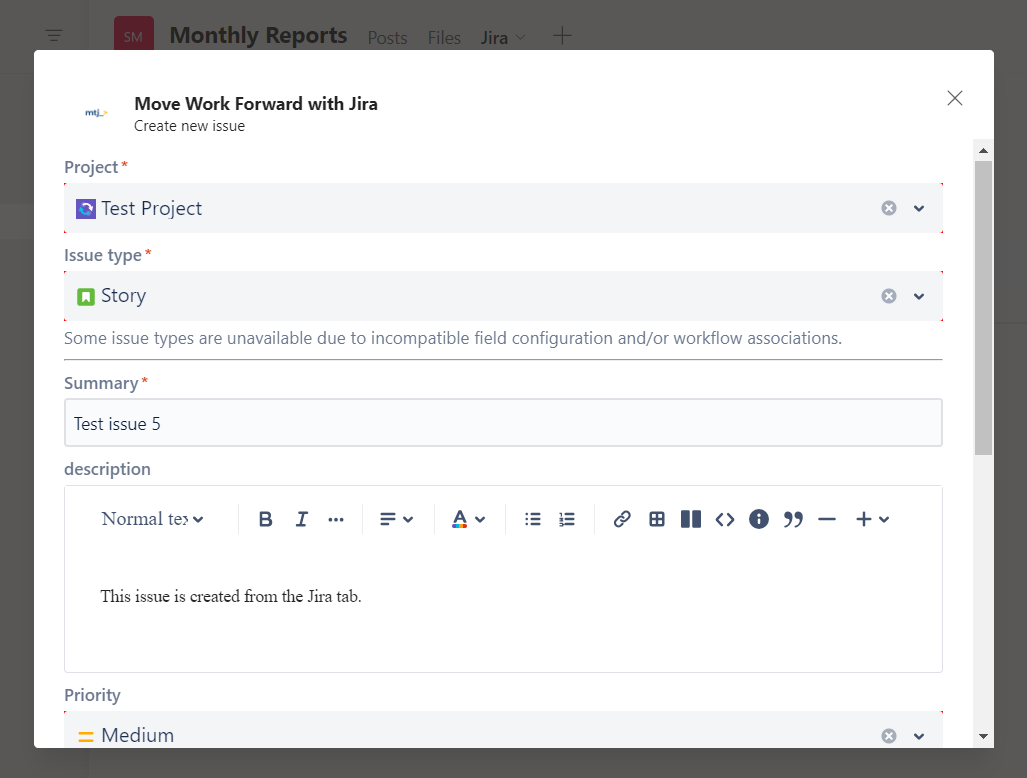Add an info panel to description
The height and width of the screenshot is (778, 1027).
click(x=759, y=519)
